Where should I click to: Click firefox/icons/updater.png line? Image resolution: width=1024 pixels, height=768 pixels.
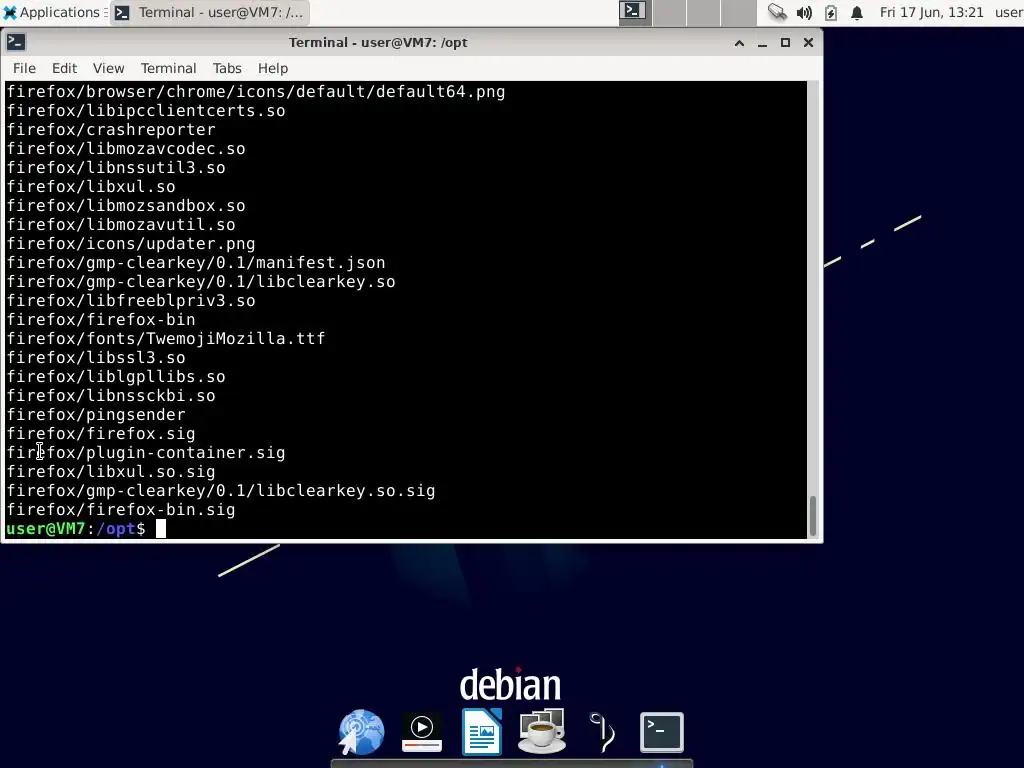(x=131, y=244)
